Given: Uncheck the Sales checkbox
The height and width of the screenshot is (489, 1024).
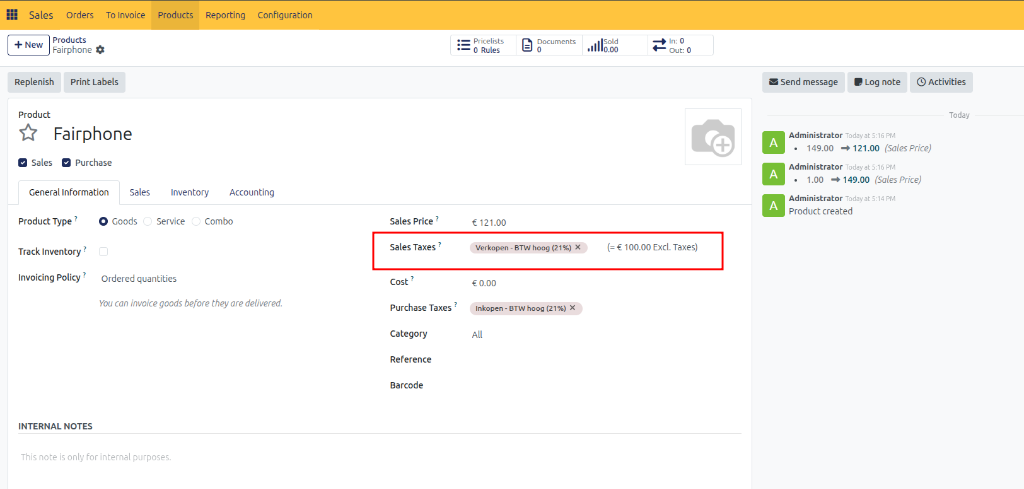Looking at the screenshot, I should tap(23, 163).
